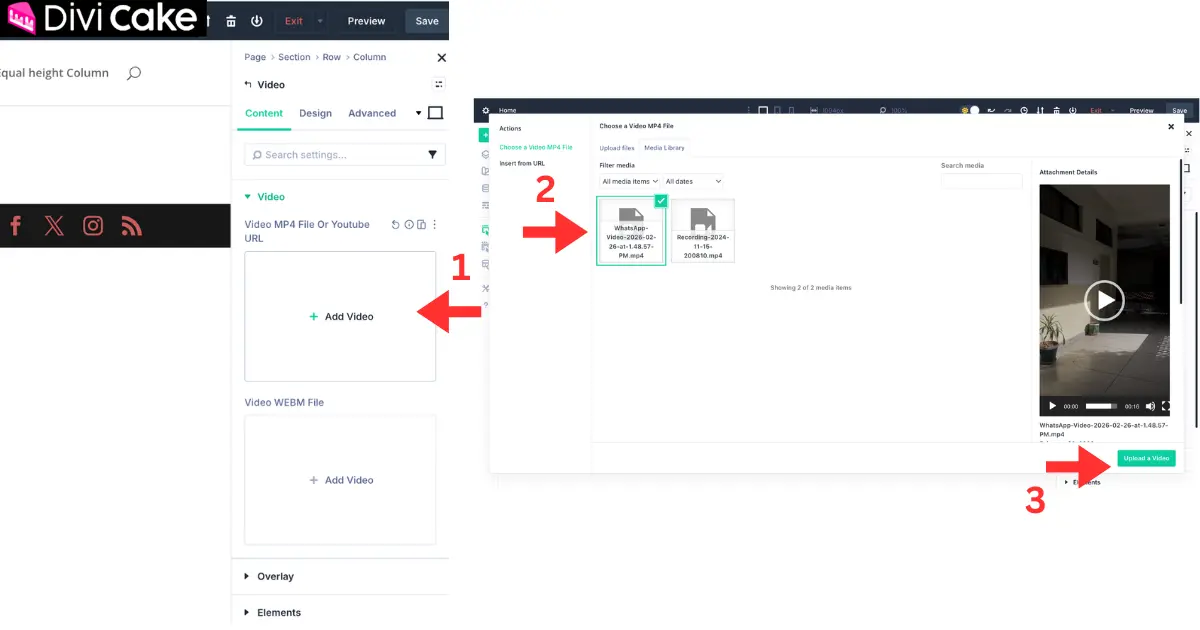Click the green Upload a Video button
The width and height of the screenshot is (1200, 630).
coord(1146,458)
